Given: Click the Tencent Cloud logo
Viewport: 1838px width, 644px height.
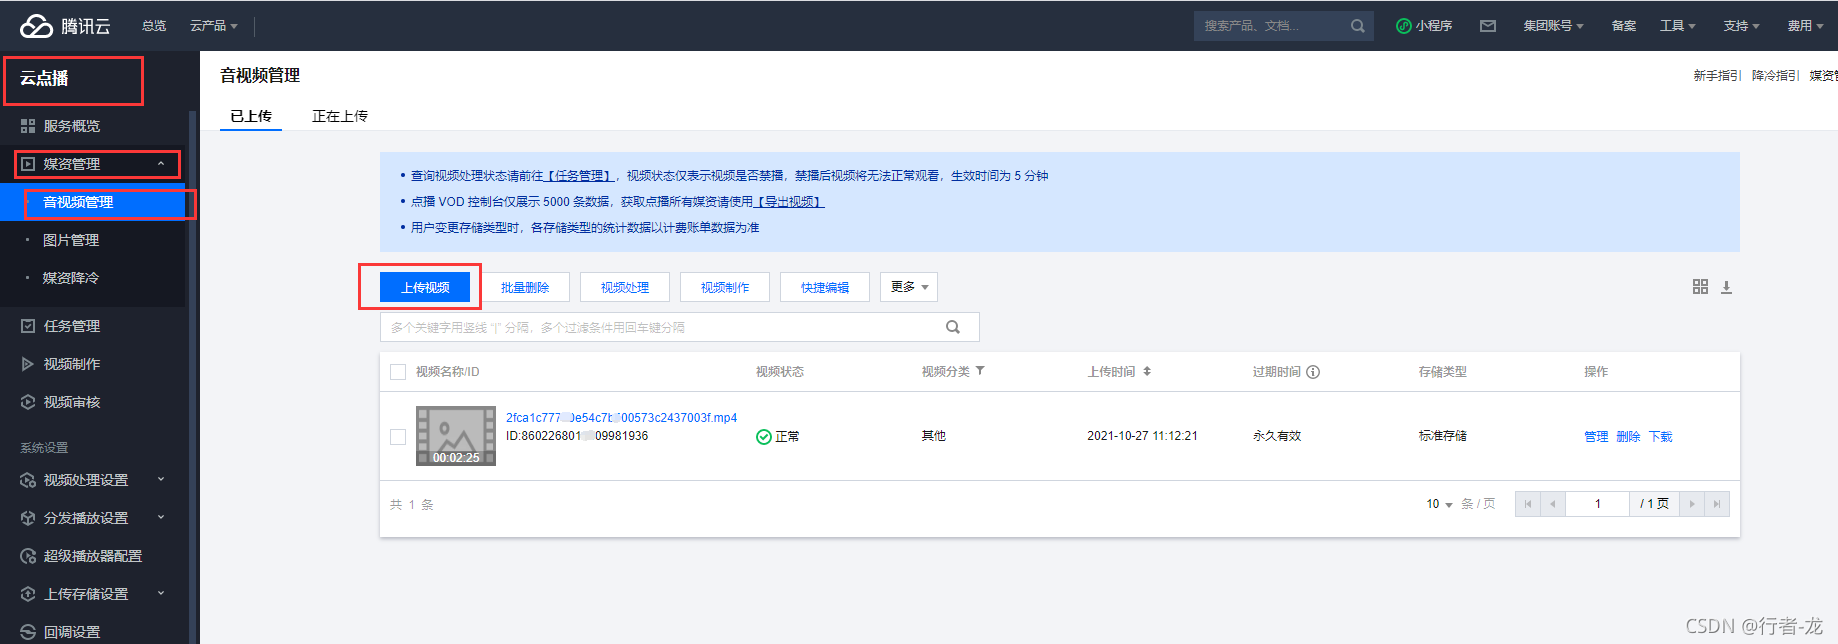Looking at the screenshot, I should click(x=65, y=26).
